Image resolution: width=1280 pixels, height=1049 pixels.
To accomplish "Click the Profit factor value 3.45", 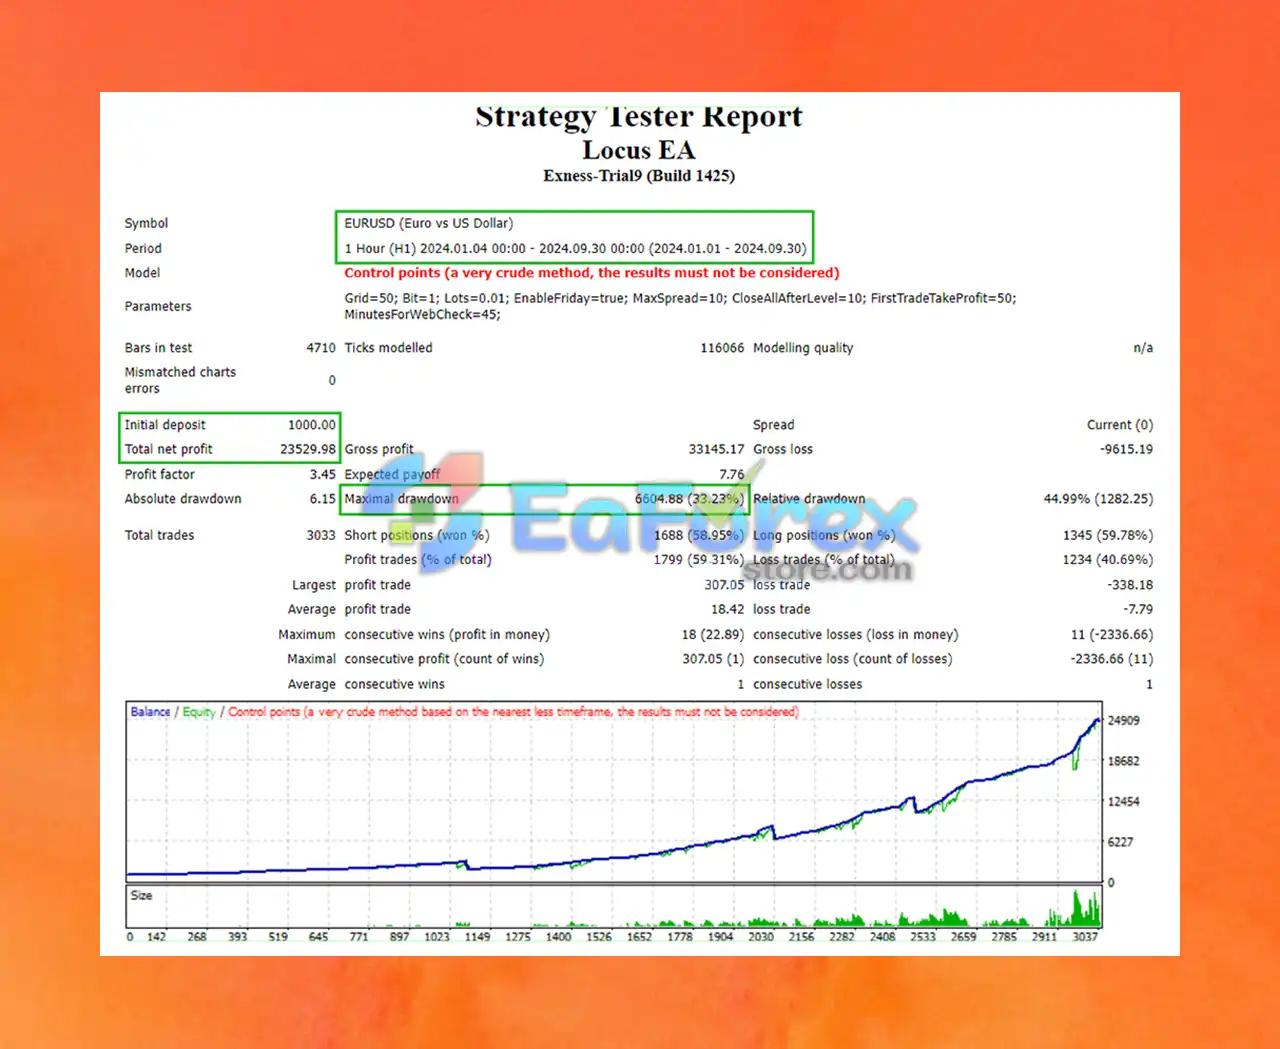I will [322, 474].
